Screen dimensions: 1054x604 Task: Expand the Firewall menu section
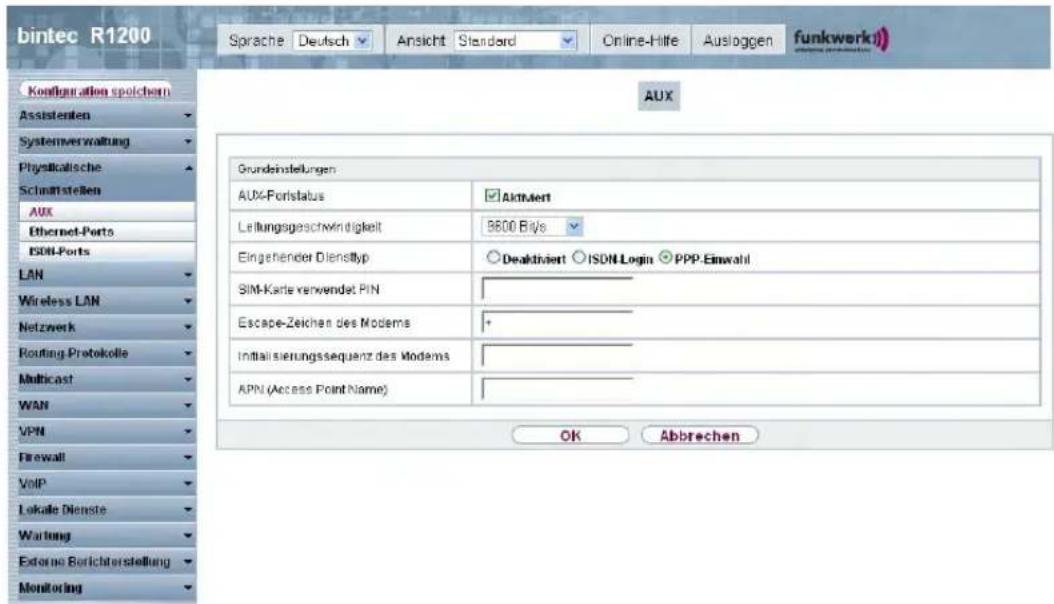pos(106,458)
